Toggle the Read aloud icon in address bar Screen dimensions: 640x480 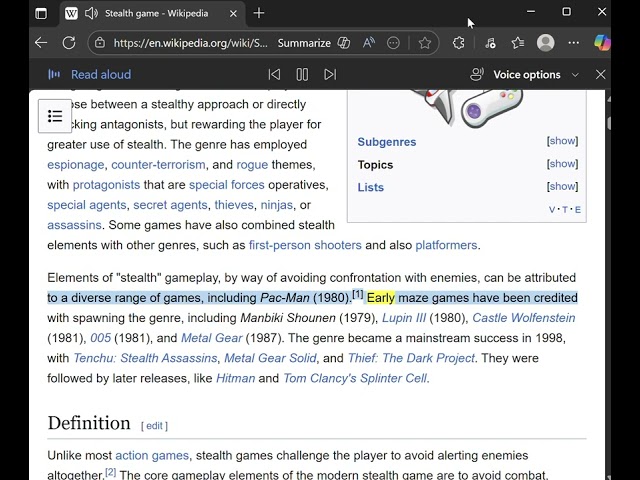point(369,43)
